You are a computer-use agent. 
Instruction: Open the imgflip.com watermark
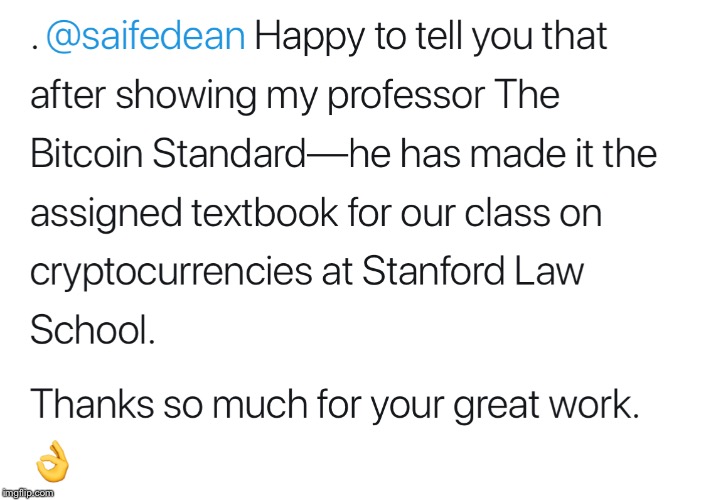click(x=28, y=493)
